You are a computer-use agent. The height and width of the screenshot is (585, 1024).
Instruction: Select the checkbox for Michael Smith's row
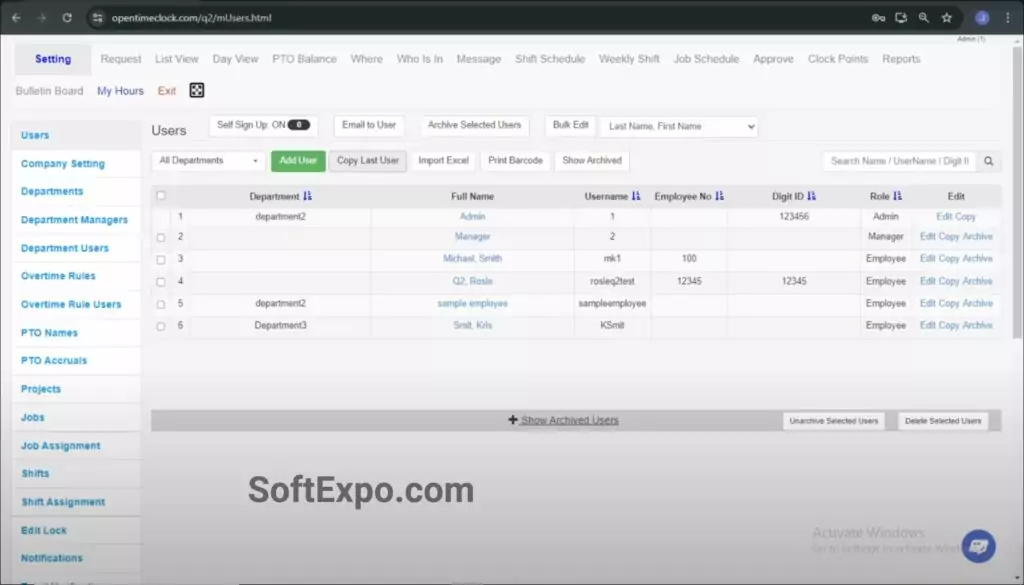point(161,258)
